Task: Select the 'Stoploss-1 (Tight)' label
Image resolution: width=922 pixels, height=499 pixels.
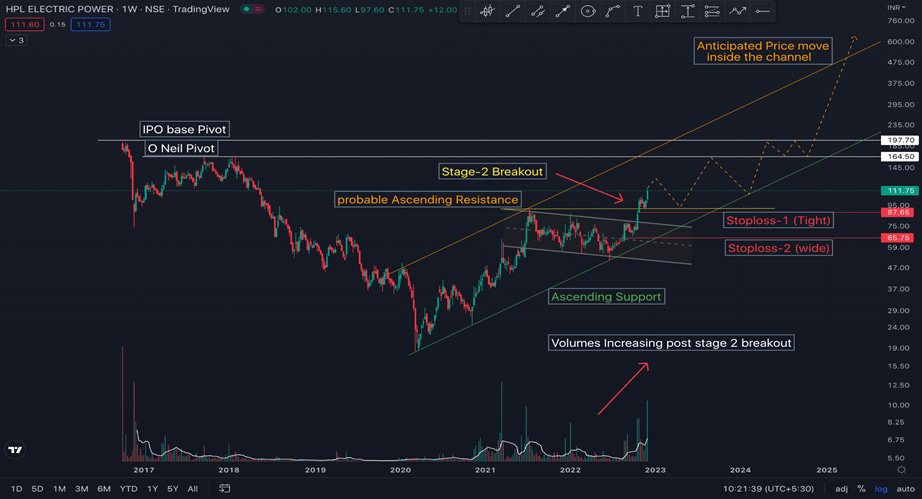Action: coord(778,221)
